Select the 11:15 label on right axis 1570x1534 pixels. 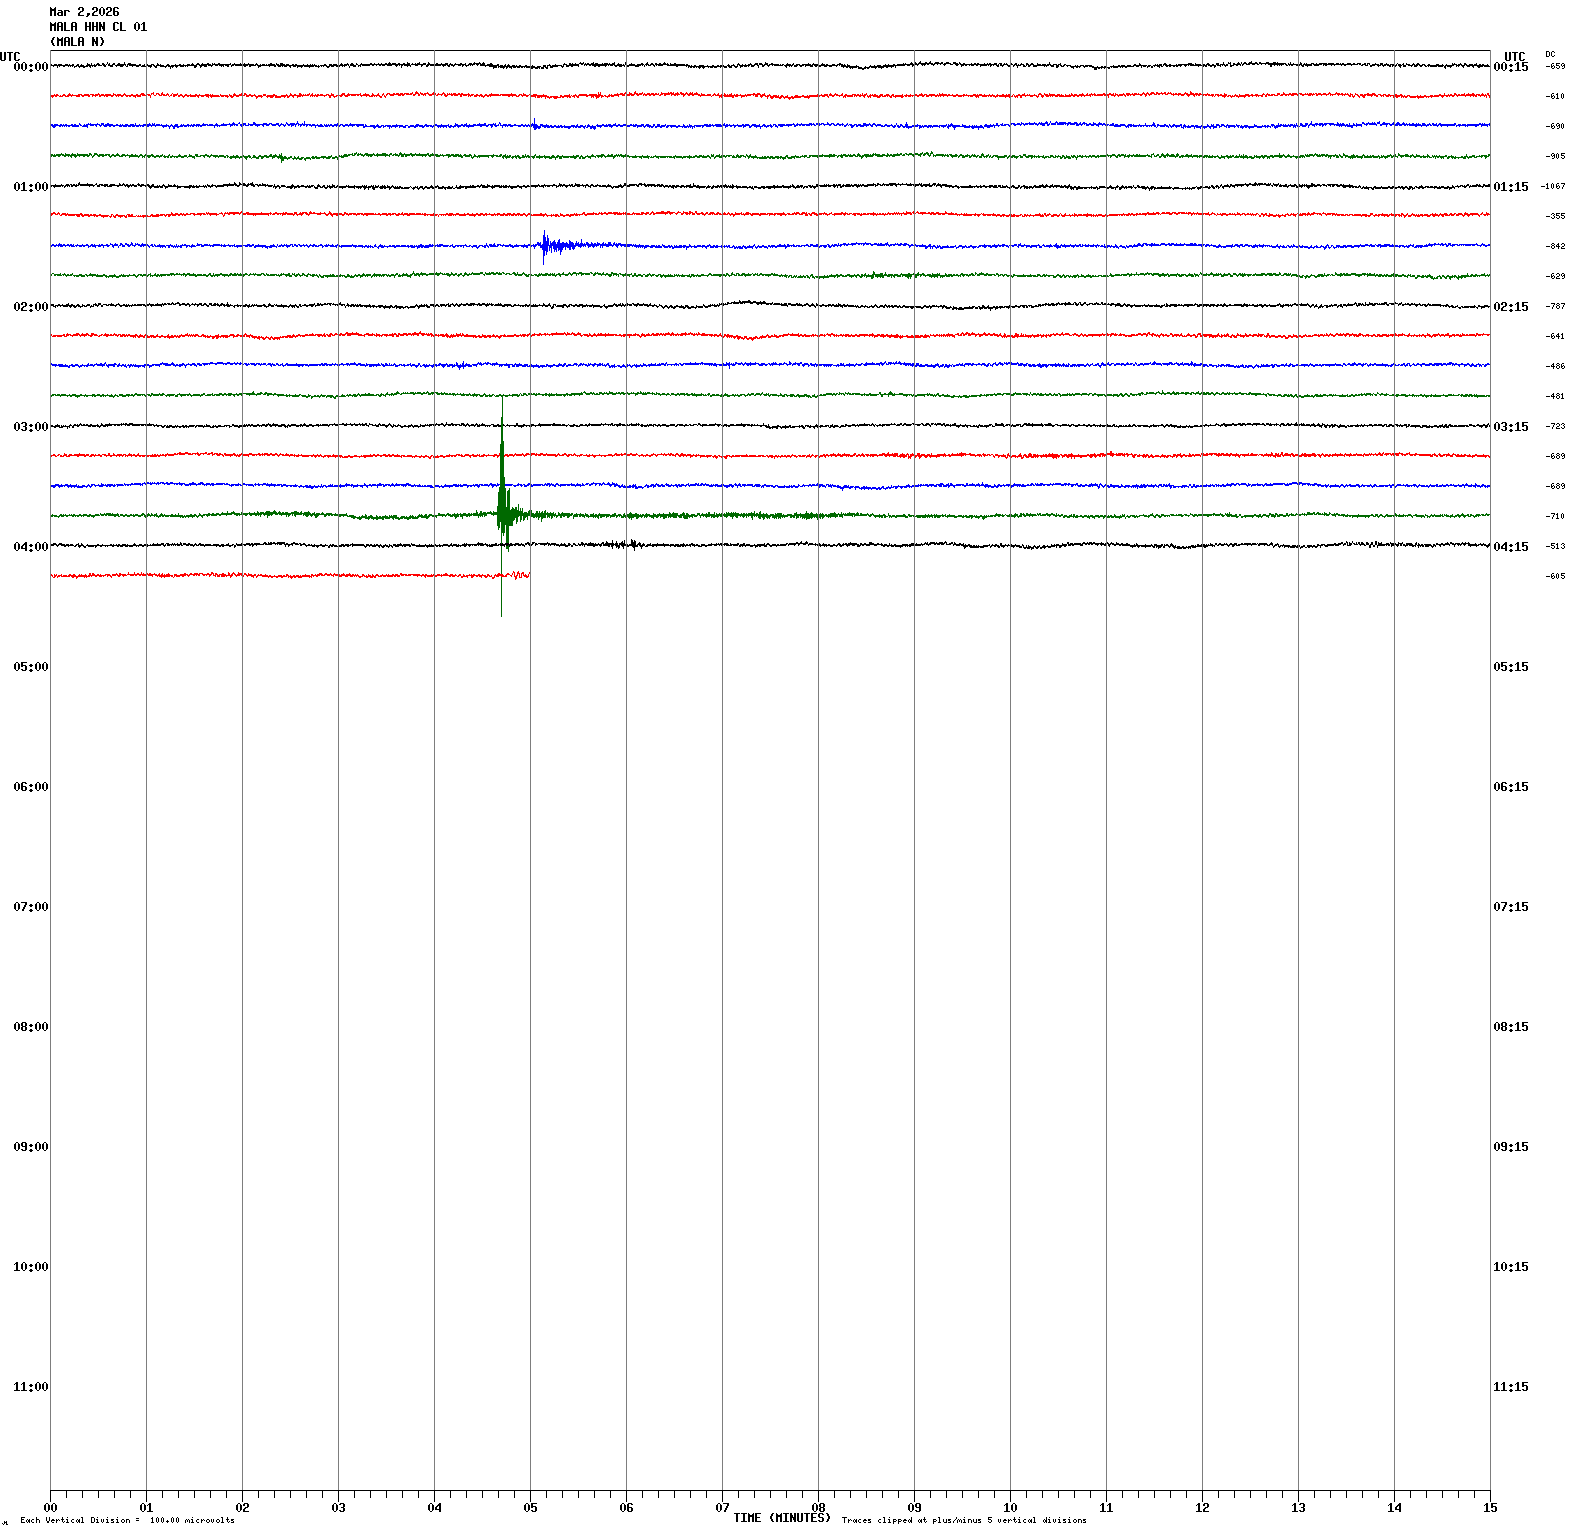coord(1510,1387)
